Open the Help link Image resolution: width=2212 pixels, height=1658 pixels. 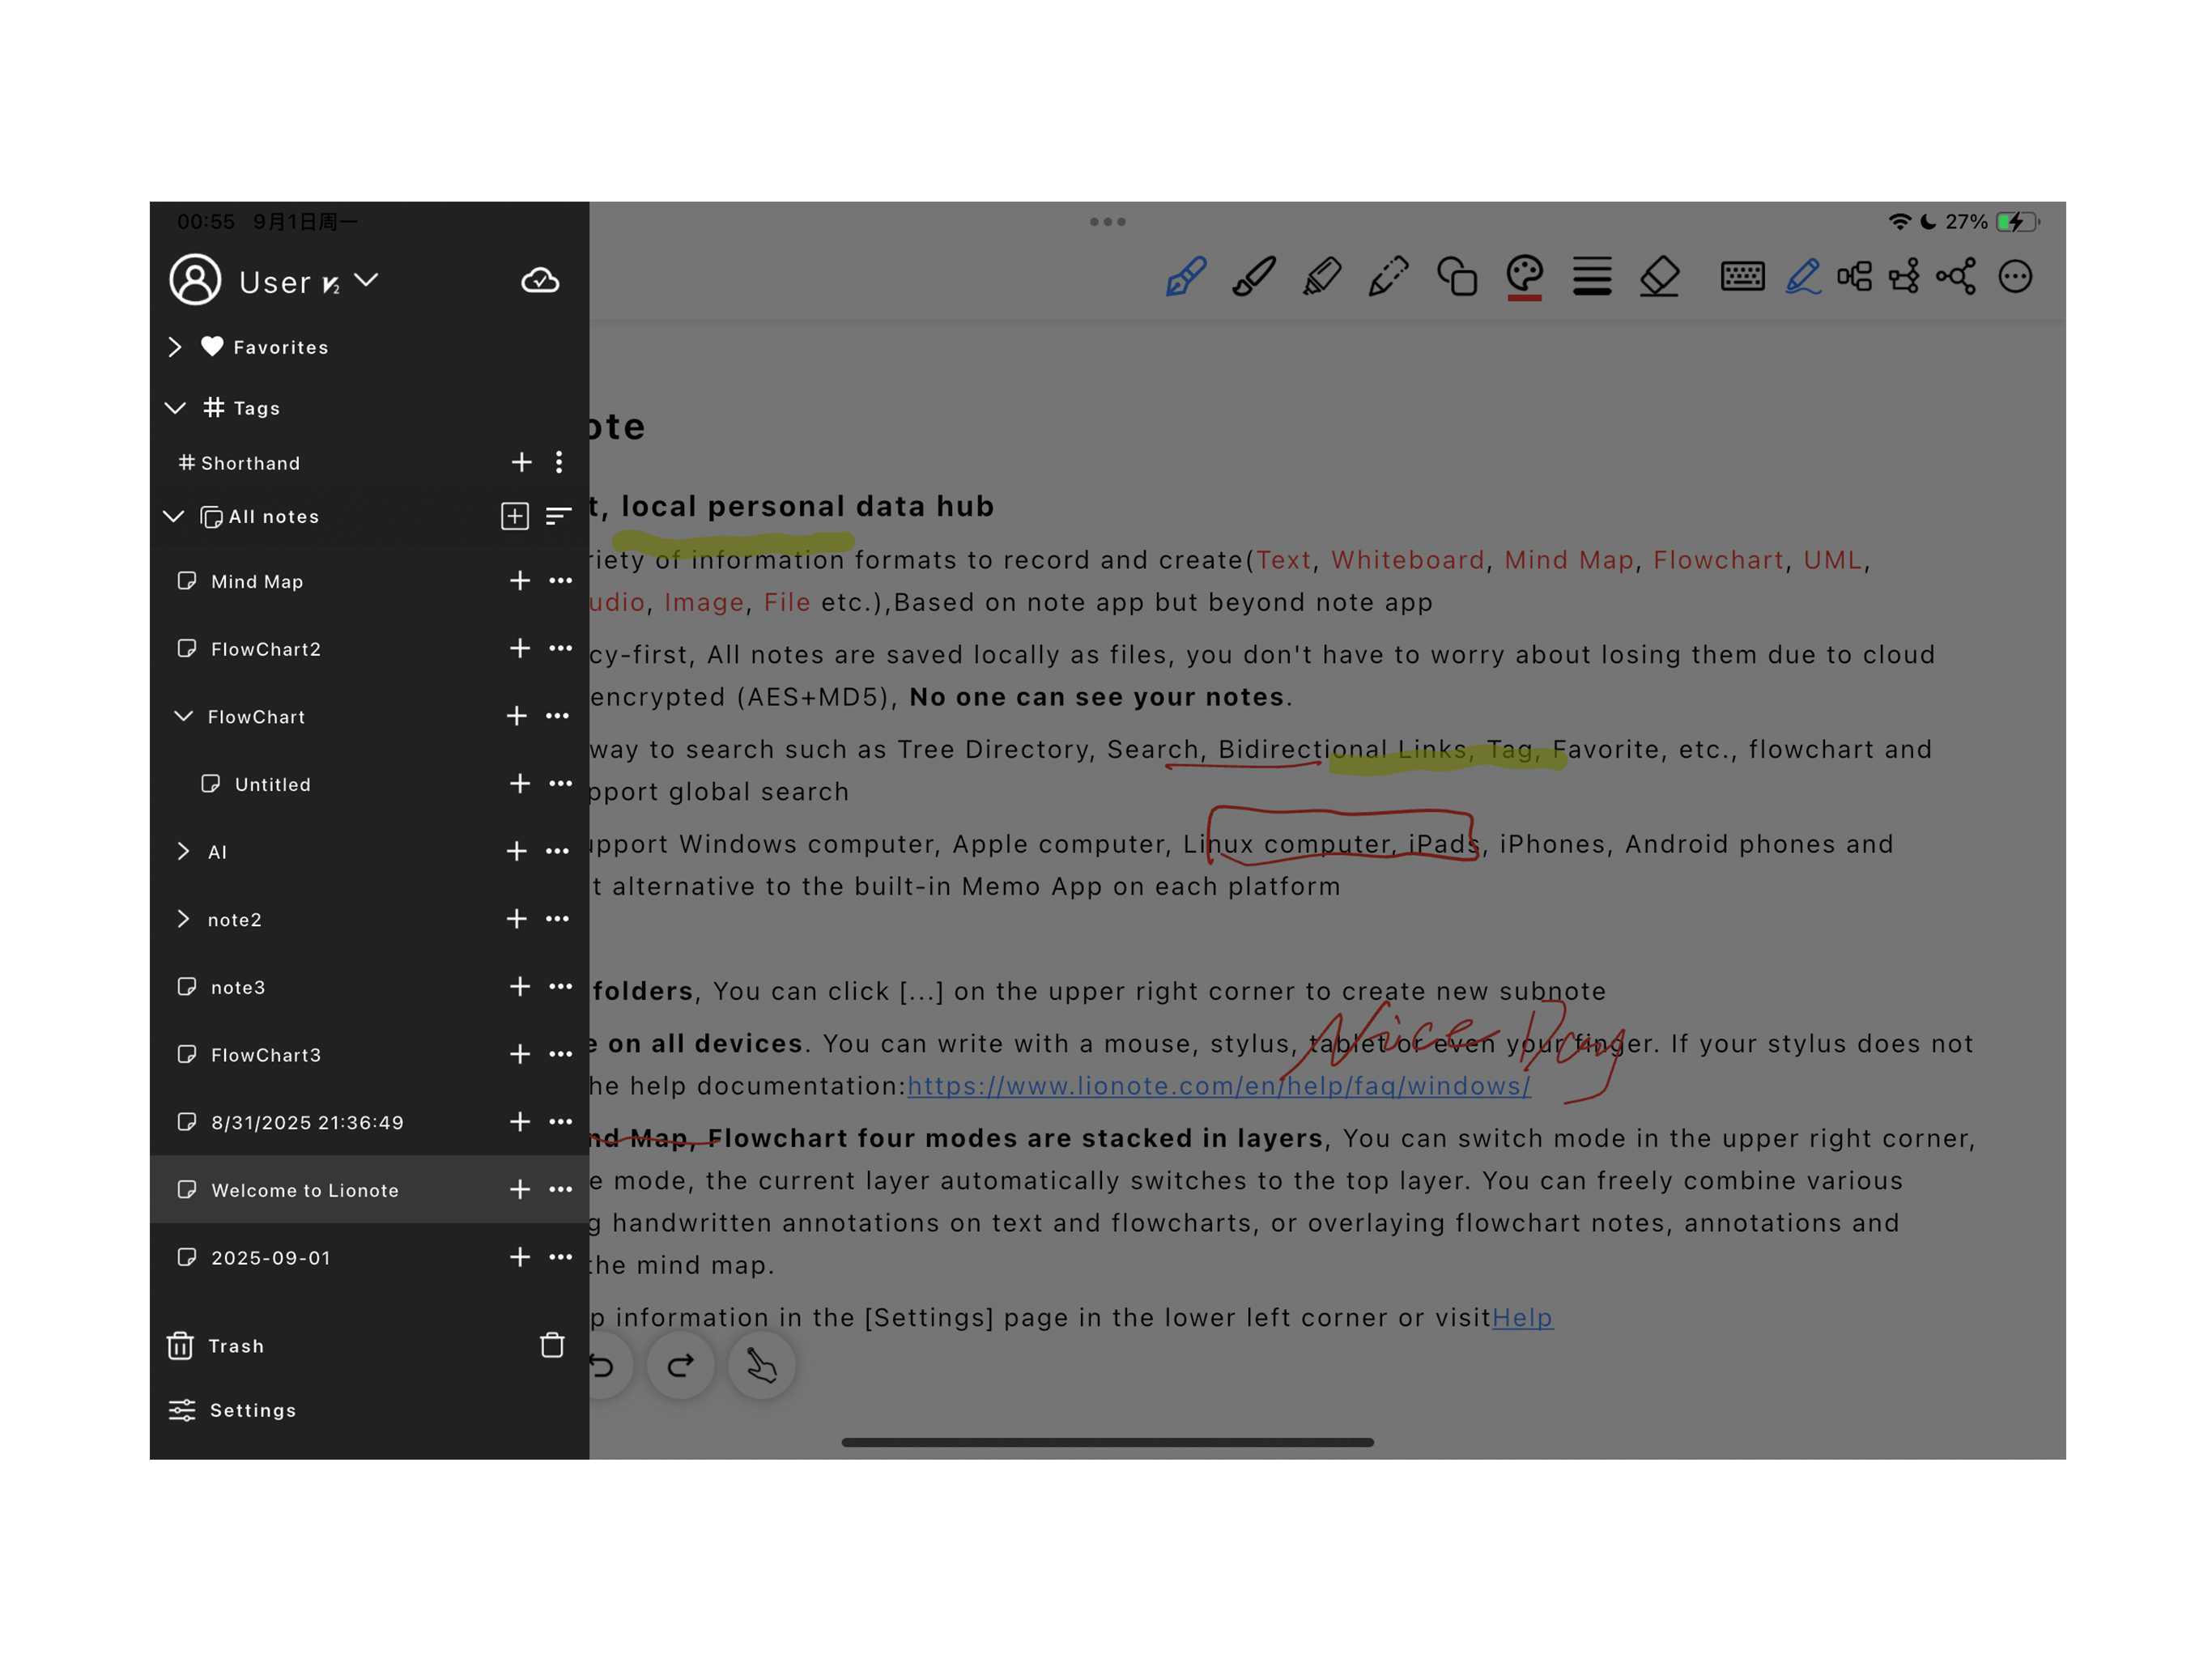[x=1522, y=1317]
